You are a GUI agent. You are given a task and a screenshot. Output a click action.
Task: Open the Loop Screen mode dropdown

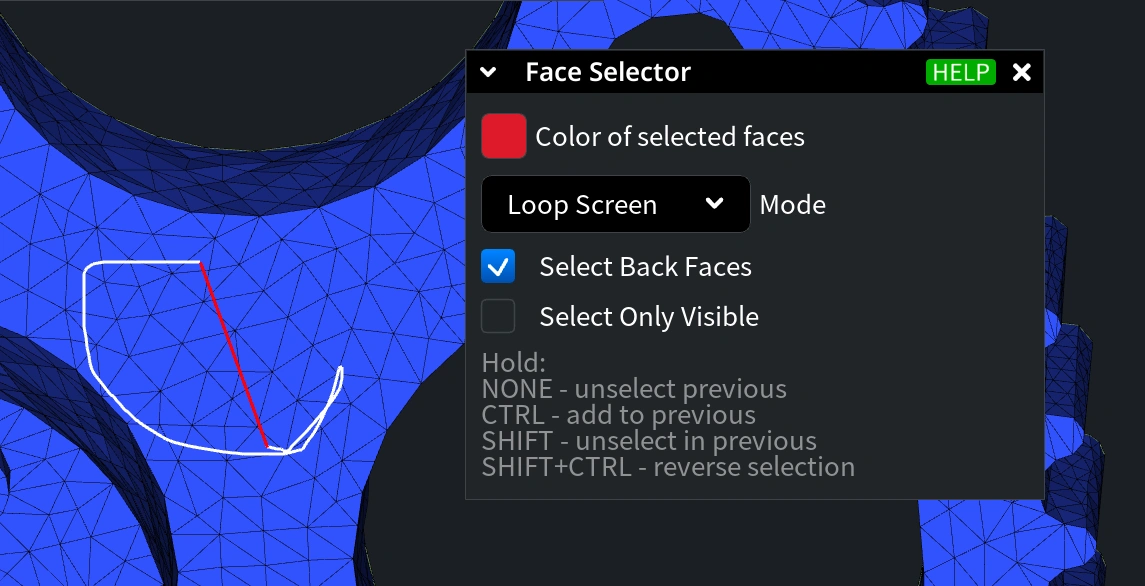click(x=616, y=204)
